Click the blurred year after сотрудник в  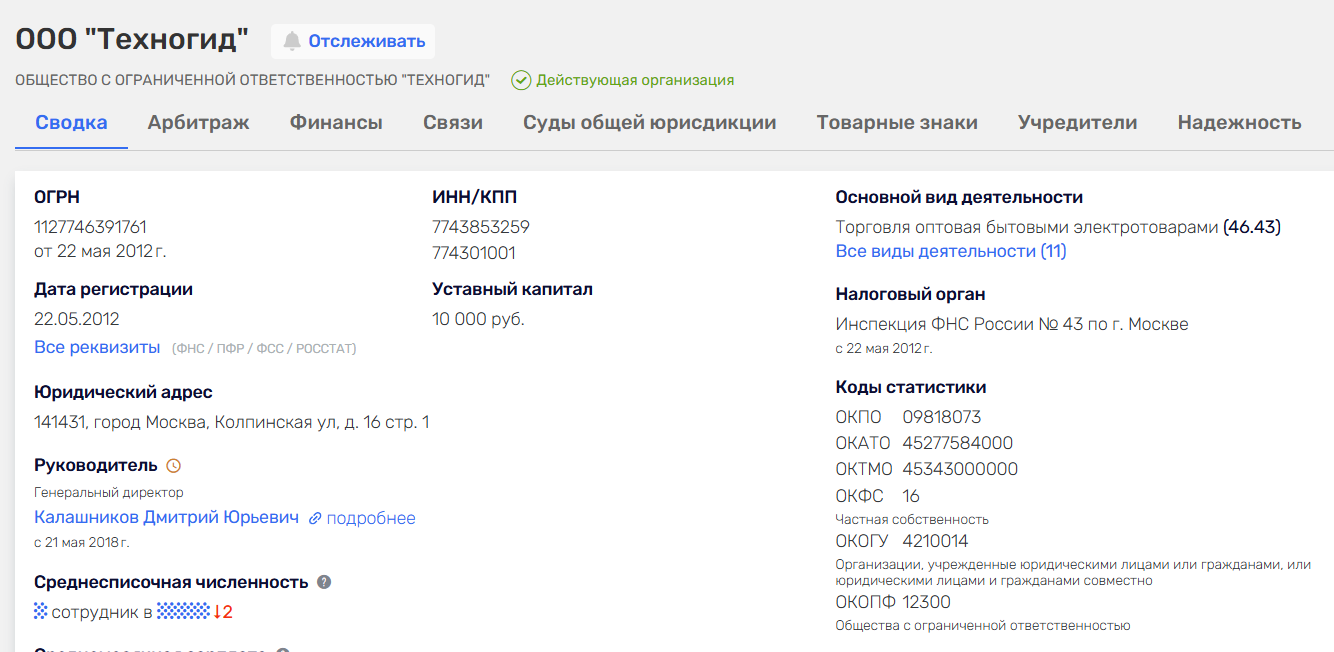tap(183, 611)
